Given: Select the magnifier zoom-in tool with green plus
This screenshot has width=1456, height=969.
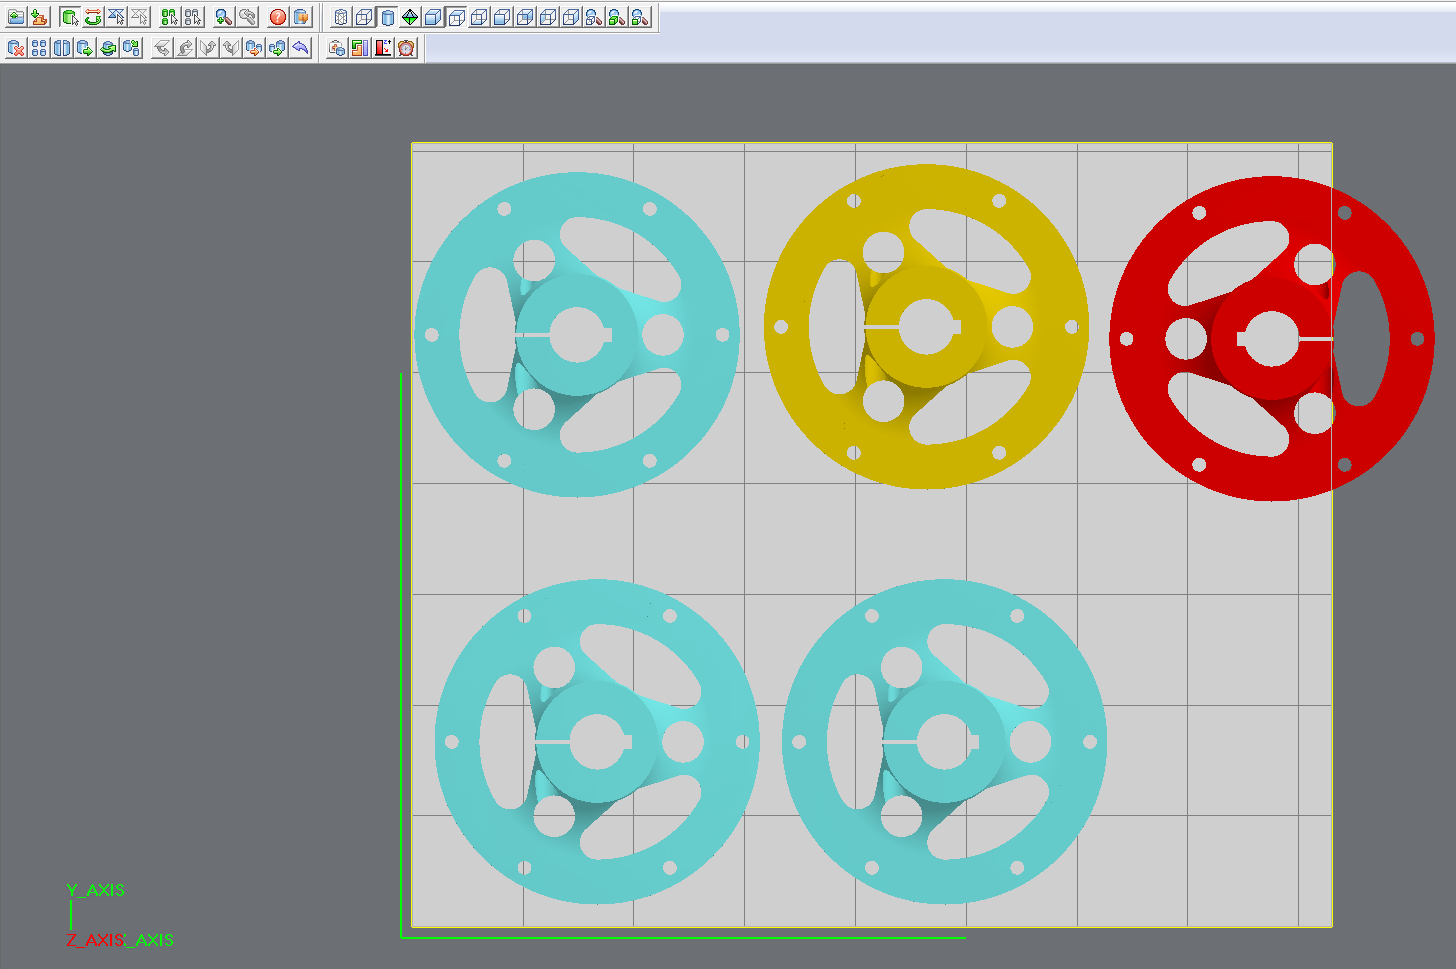Looking at the screenshot, I should (x=224, y=17).
